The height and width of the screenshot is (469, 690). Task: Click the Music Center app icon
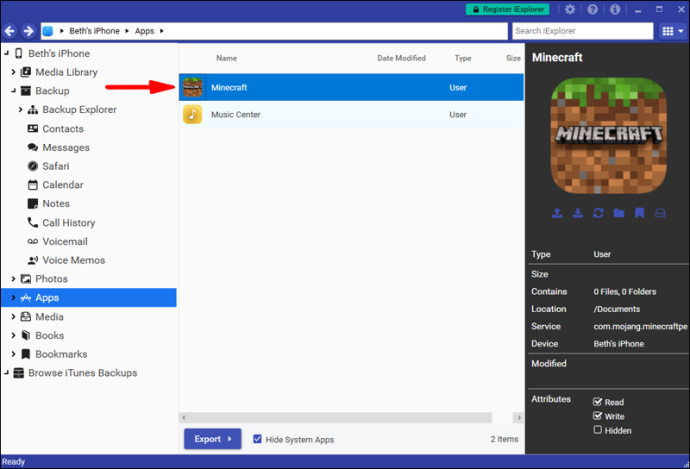[193, 114]
